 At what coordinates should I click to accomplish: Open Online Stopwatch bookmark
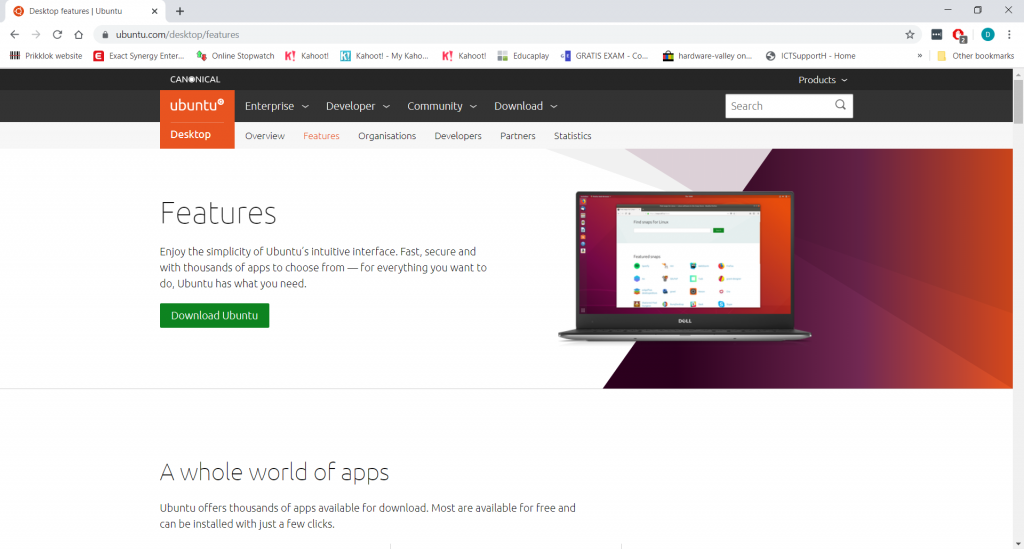tap(235, 56)
